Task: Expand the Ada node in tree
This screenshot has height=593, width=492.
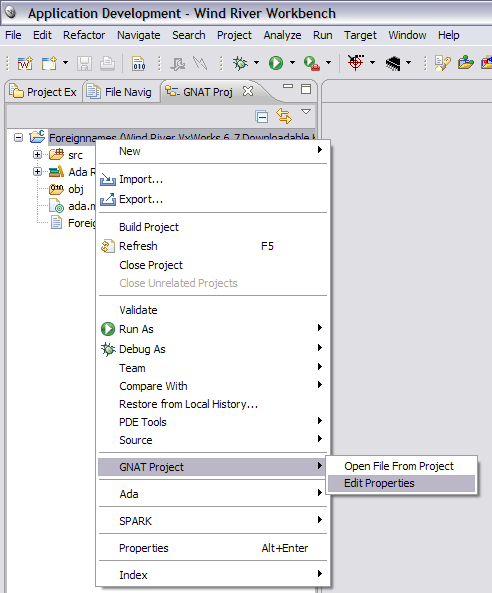Action: 37,172
